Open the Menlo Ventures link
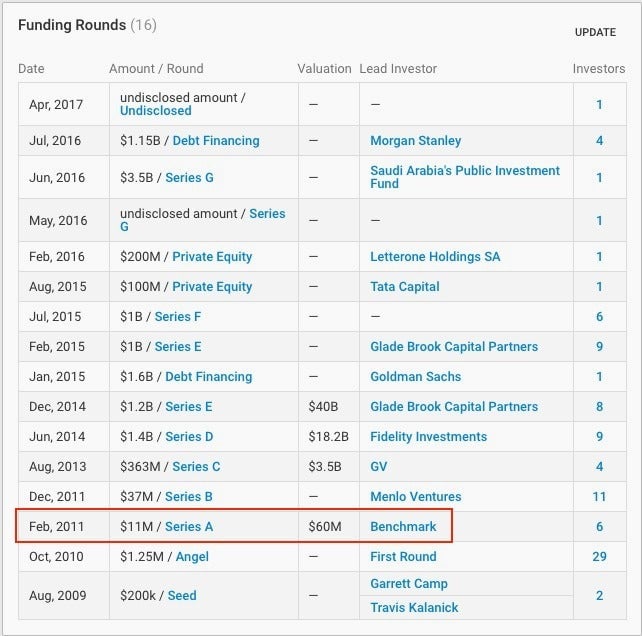This screenshot has height=636, width=642. [415, 496]
